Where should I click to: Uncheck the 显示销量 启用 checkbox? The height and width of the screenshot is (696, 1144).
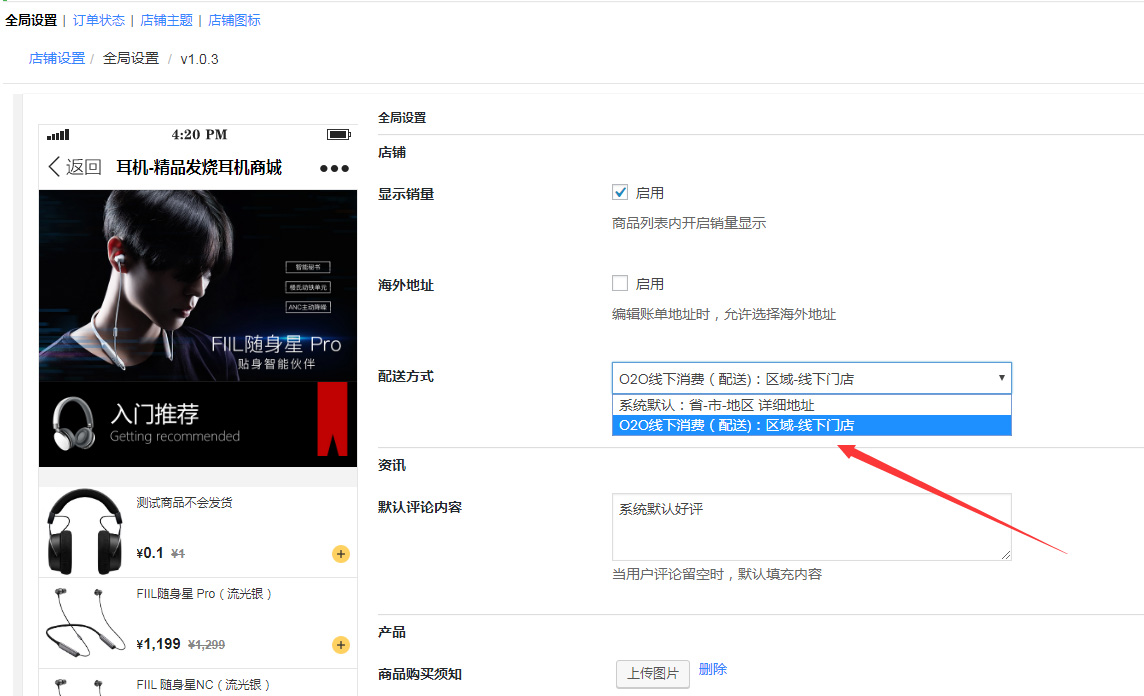pos(620,193)
